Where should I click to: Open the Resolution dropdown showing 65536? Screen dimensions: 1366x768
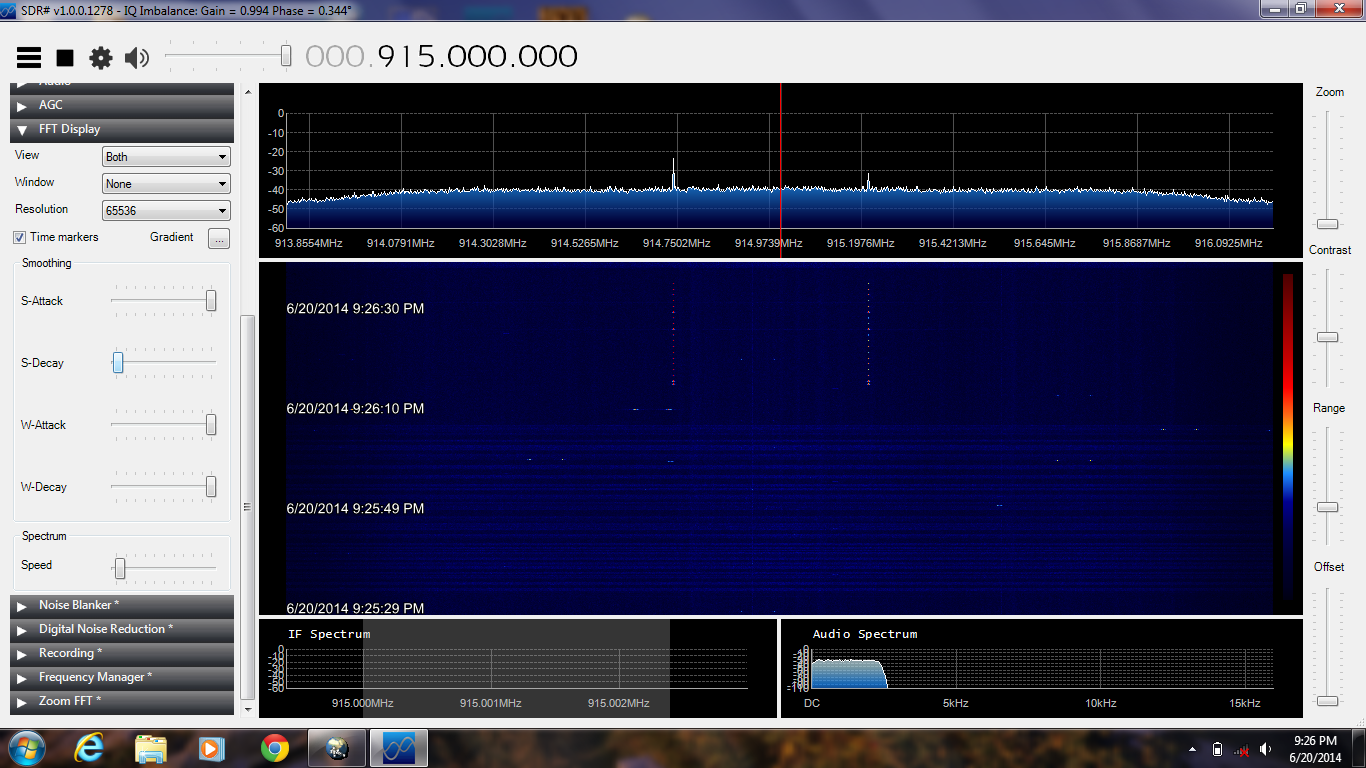166,211
